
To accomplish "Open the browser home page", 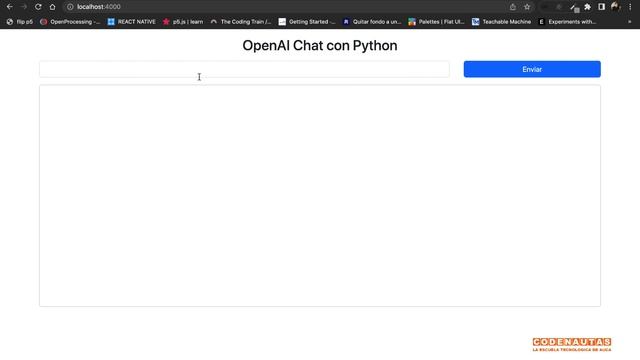I will coord(52,7).
